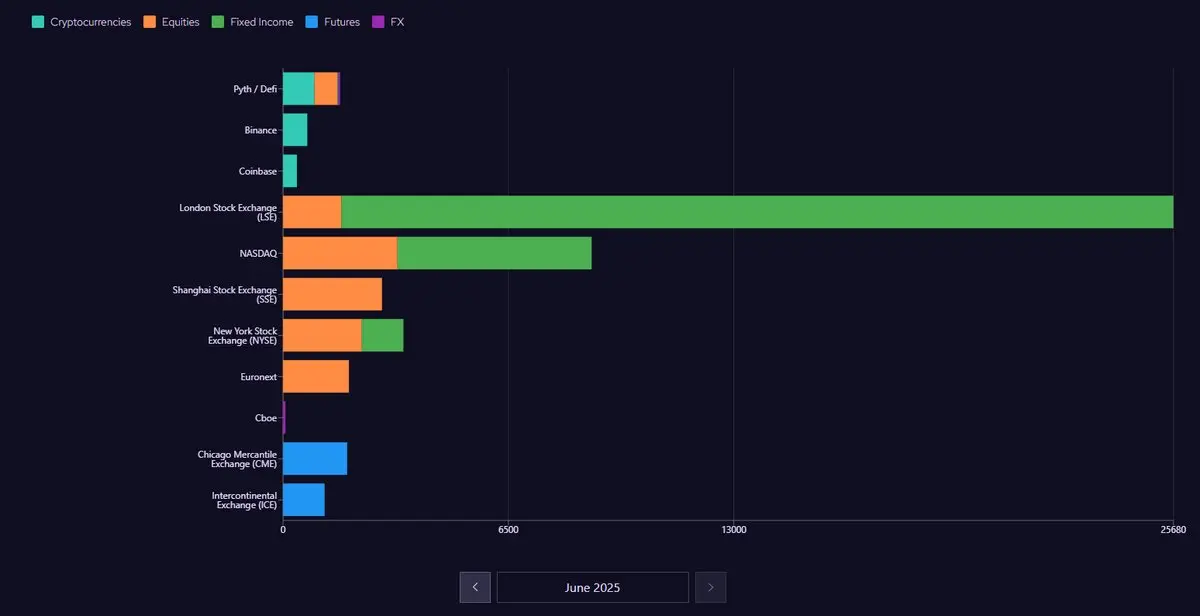This screenshot has height=616, width=1200.
Task: Click the Coinbase axis label
Action: click(258, 171)
